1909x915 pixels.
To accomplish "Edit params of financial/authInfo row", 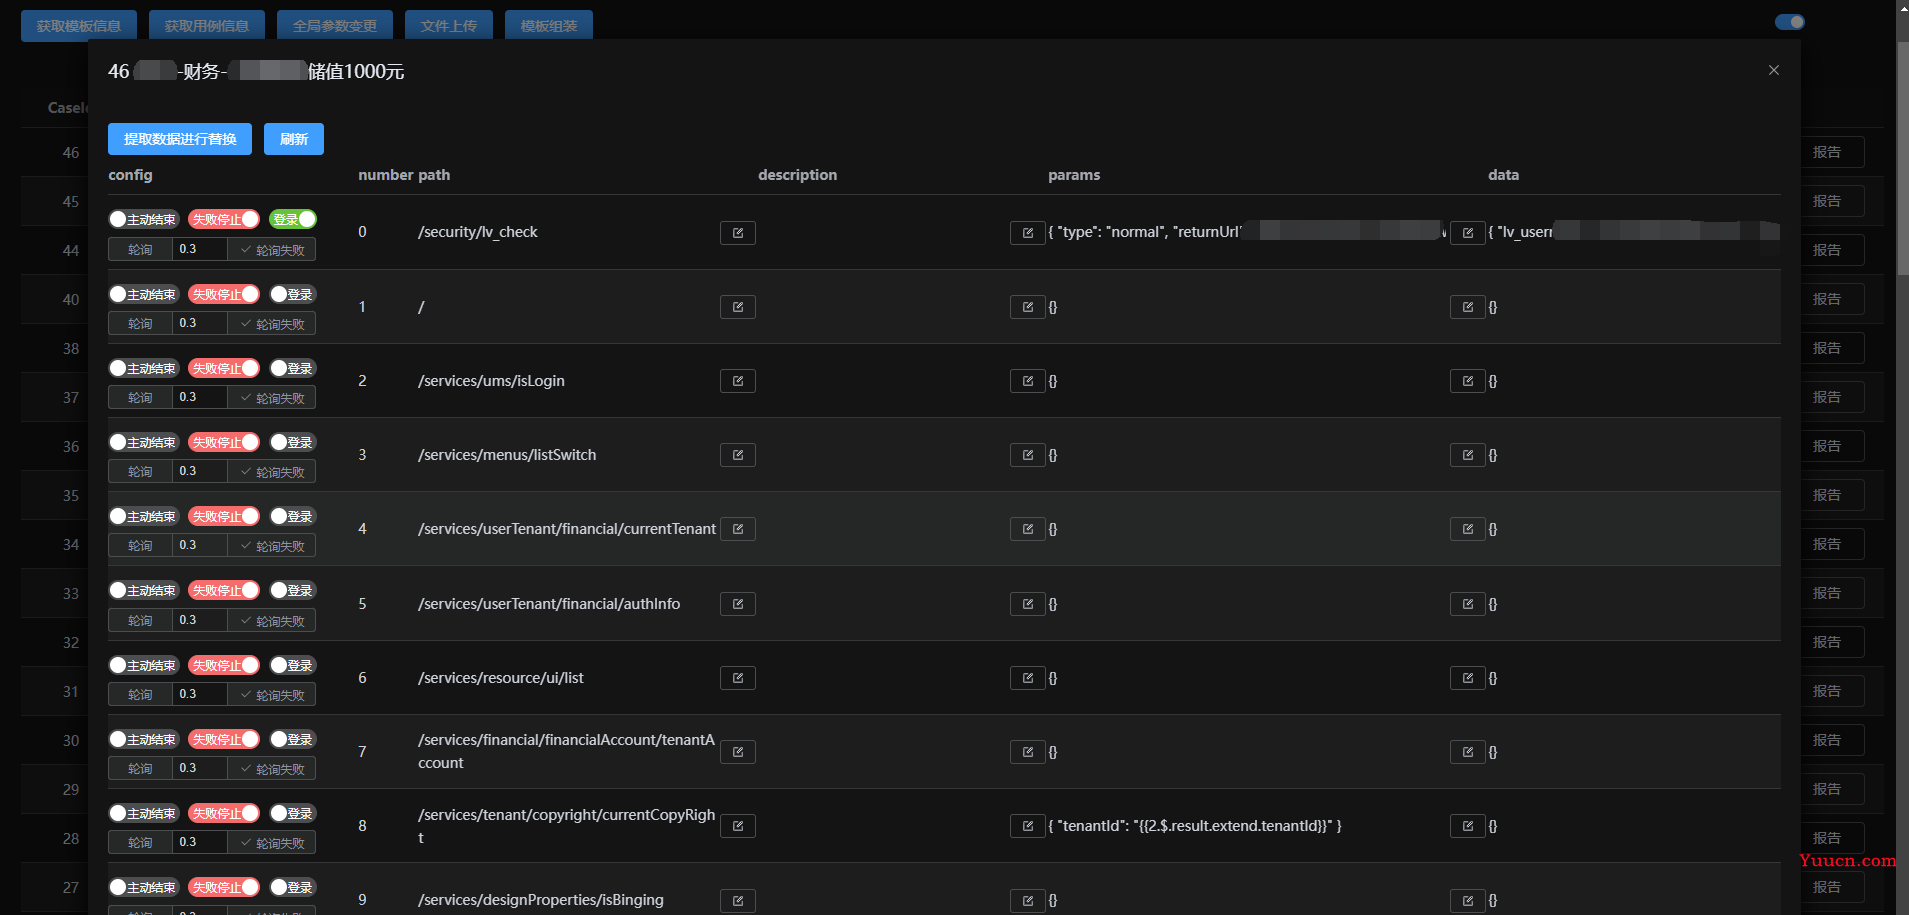I will click(1027, 604).
